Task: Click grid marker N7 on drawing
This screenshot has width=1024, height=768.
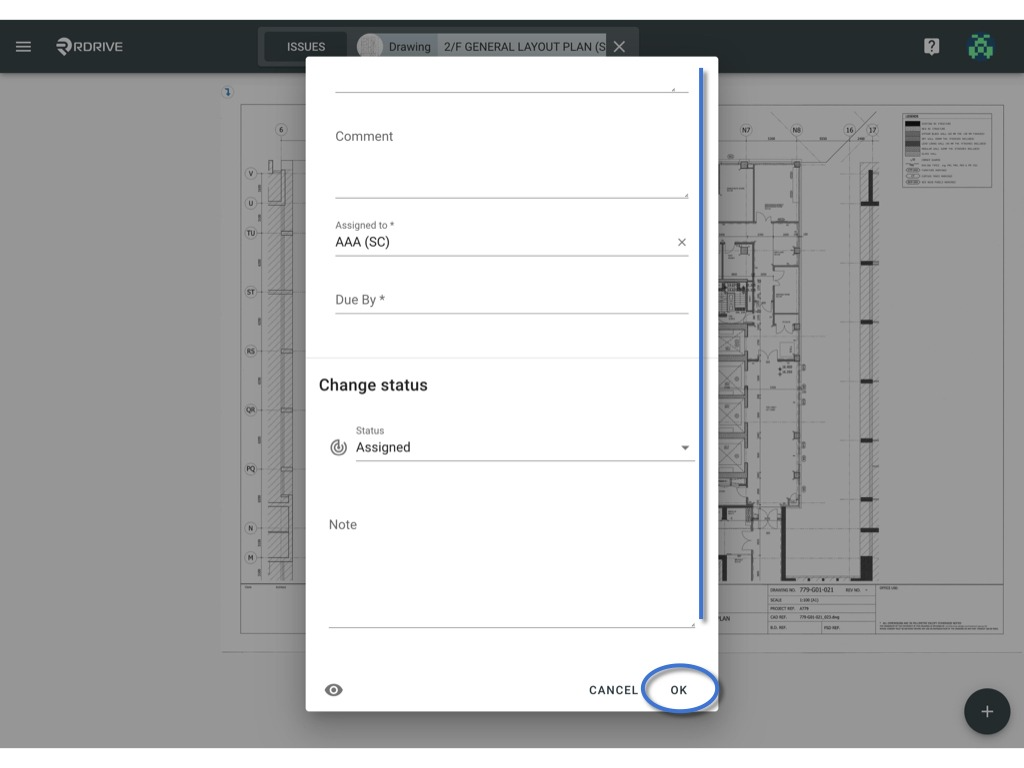Action: click(746, 130)
